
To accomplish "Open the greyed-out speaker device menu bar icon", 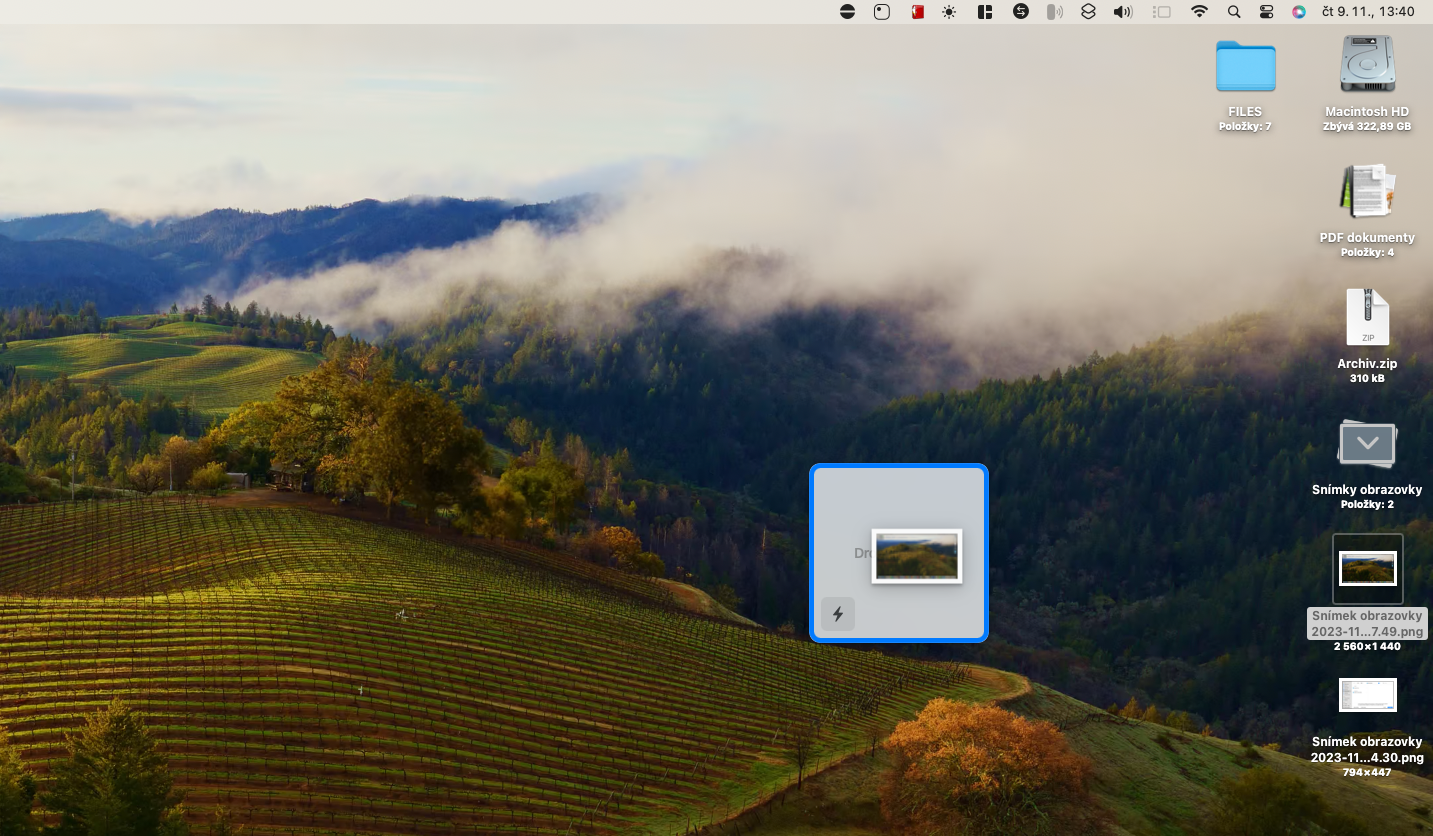I will coord(1054,12).
